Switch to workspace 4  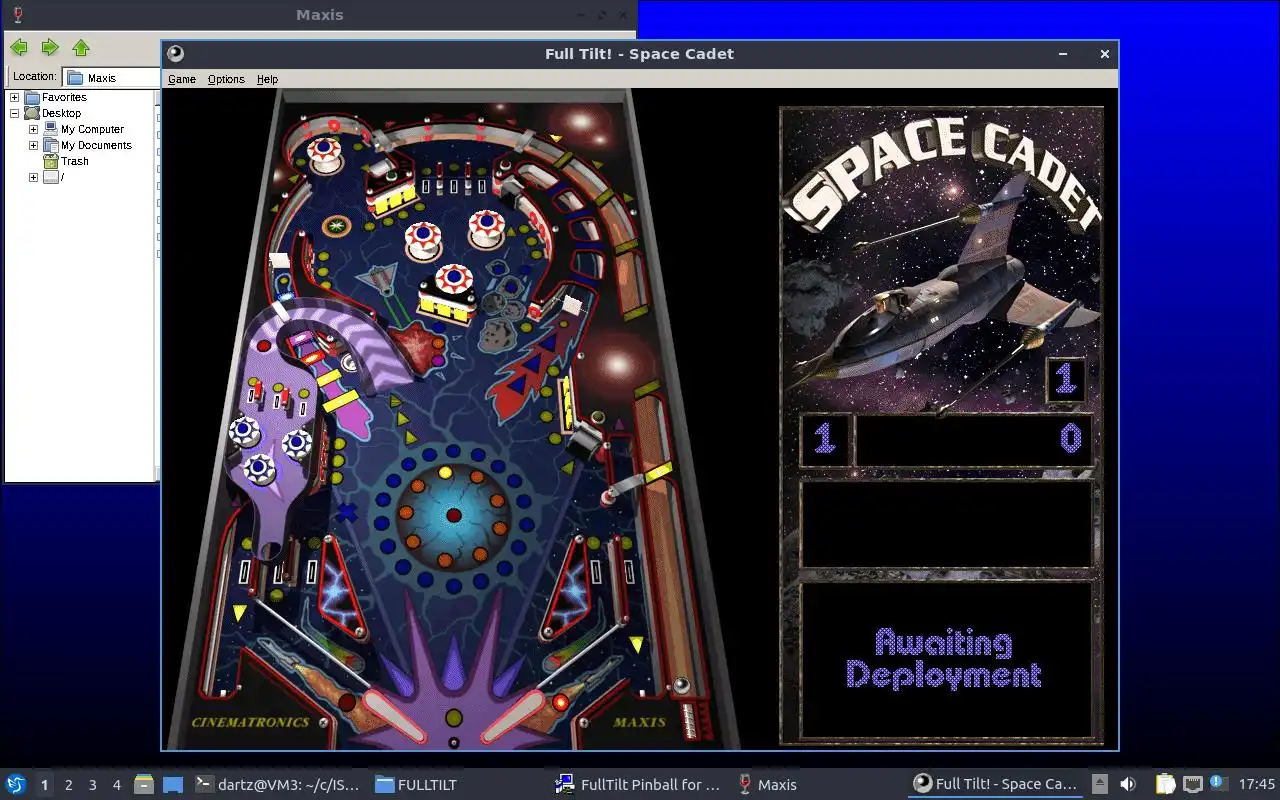116,785
